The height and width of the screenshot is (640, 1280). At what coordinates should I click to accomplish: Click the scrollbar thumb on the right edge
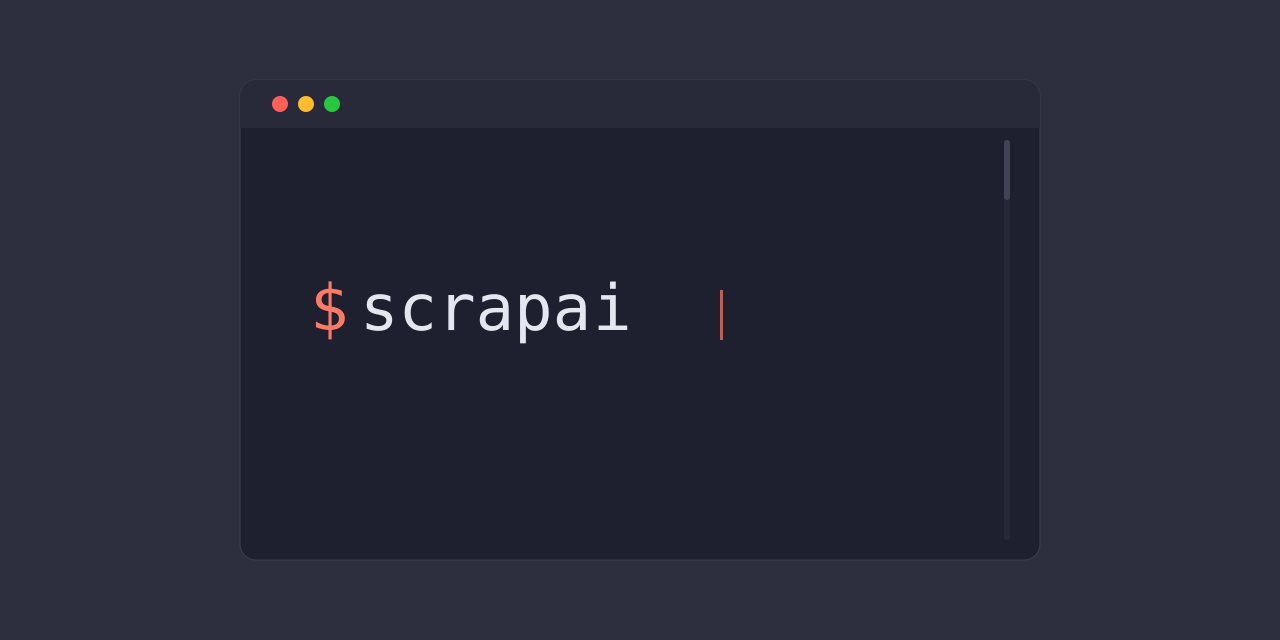[1007, 168]
